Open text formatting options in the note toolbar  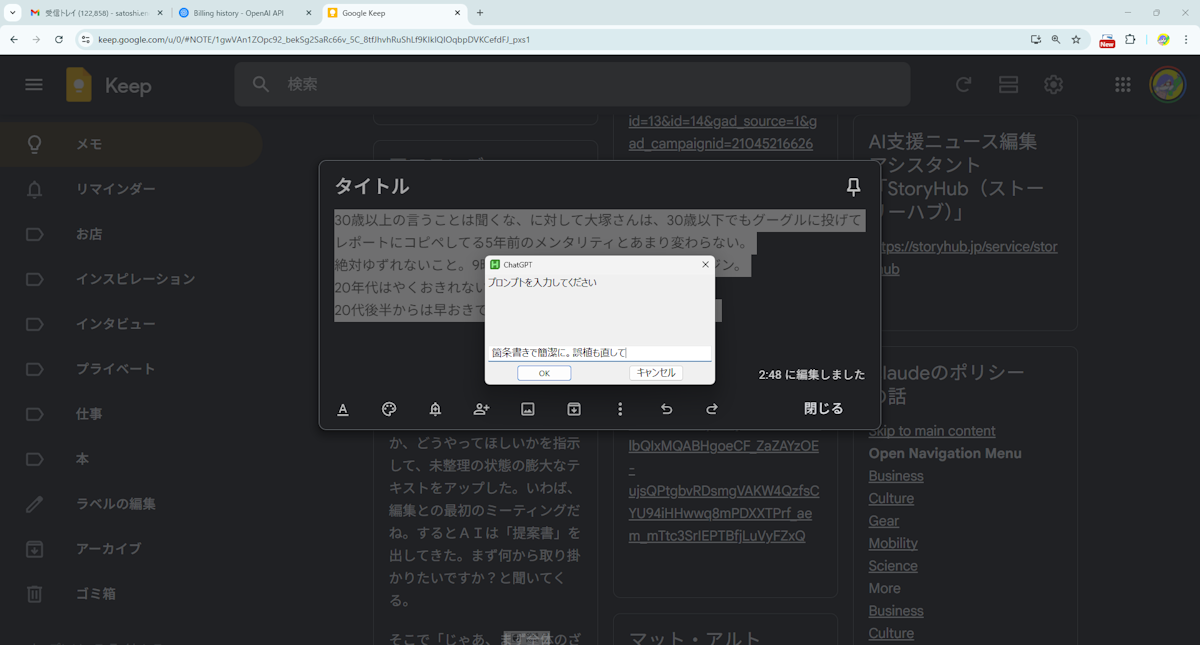343,409
